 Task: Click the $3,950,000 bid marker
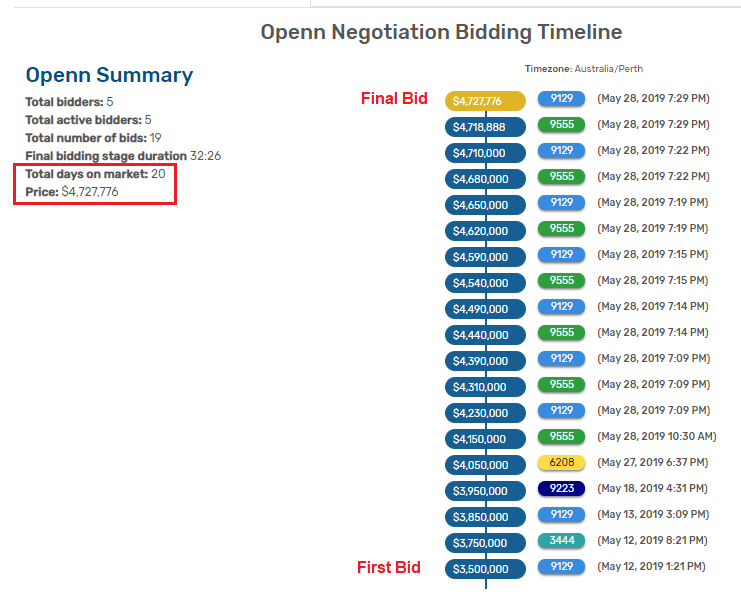pos(485,491)
